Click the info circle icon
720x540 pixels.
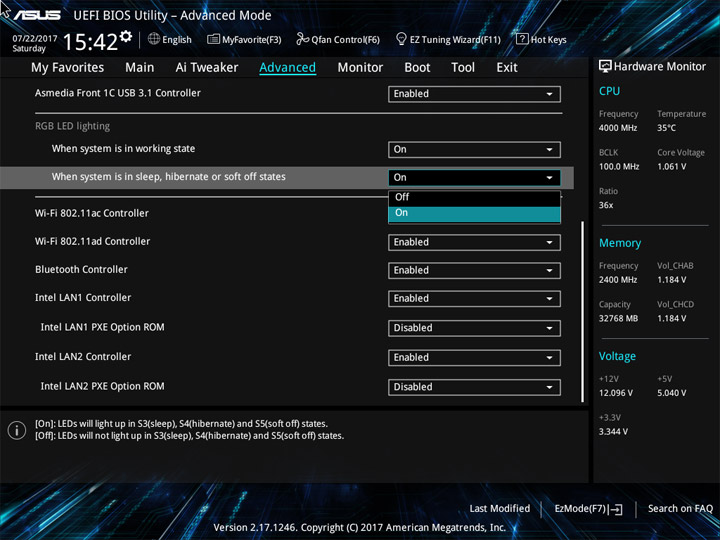(17, 430)
